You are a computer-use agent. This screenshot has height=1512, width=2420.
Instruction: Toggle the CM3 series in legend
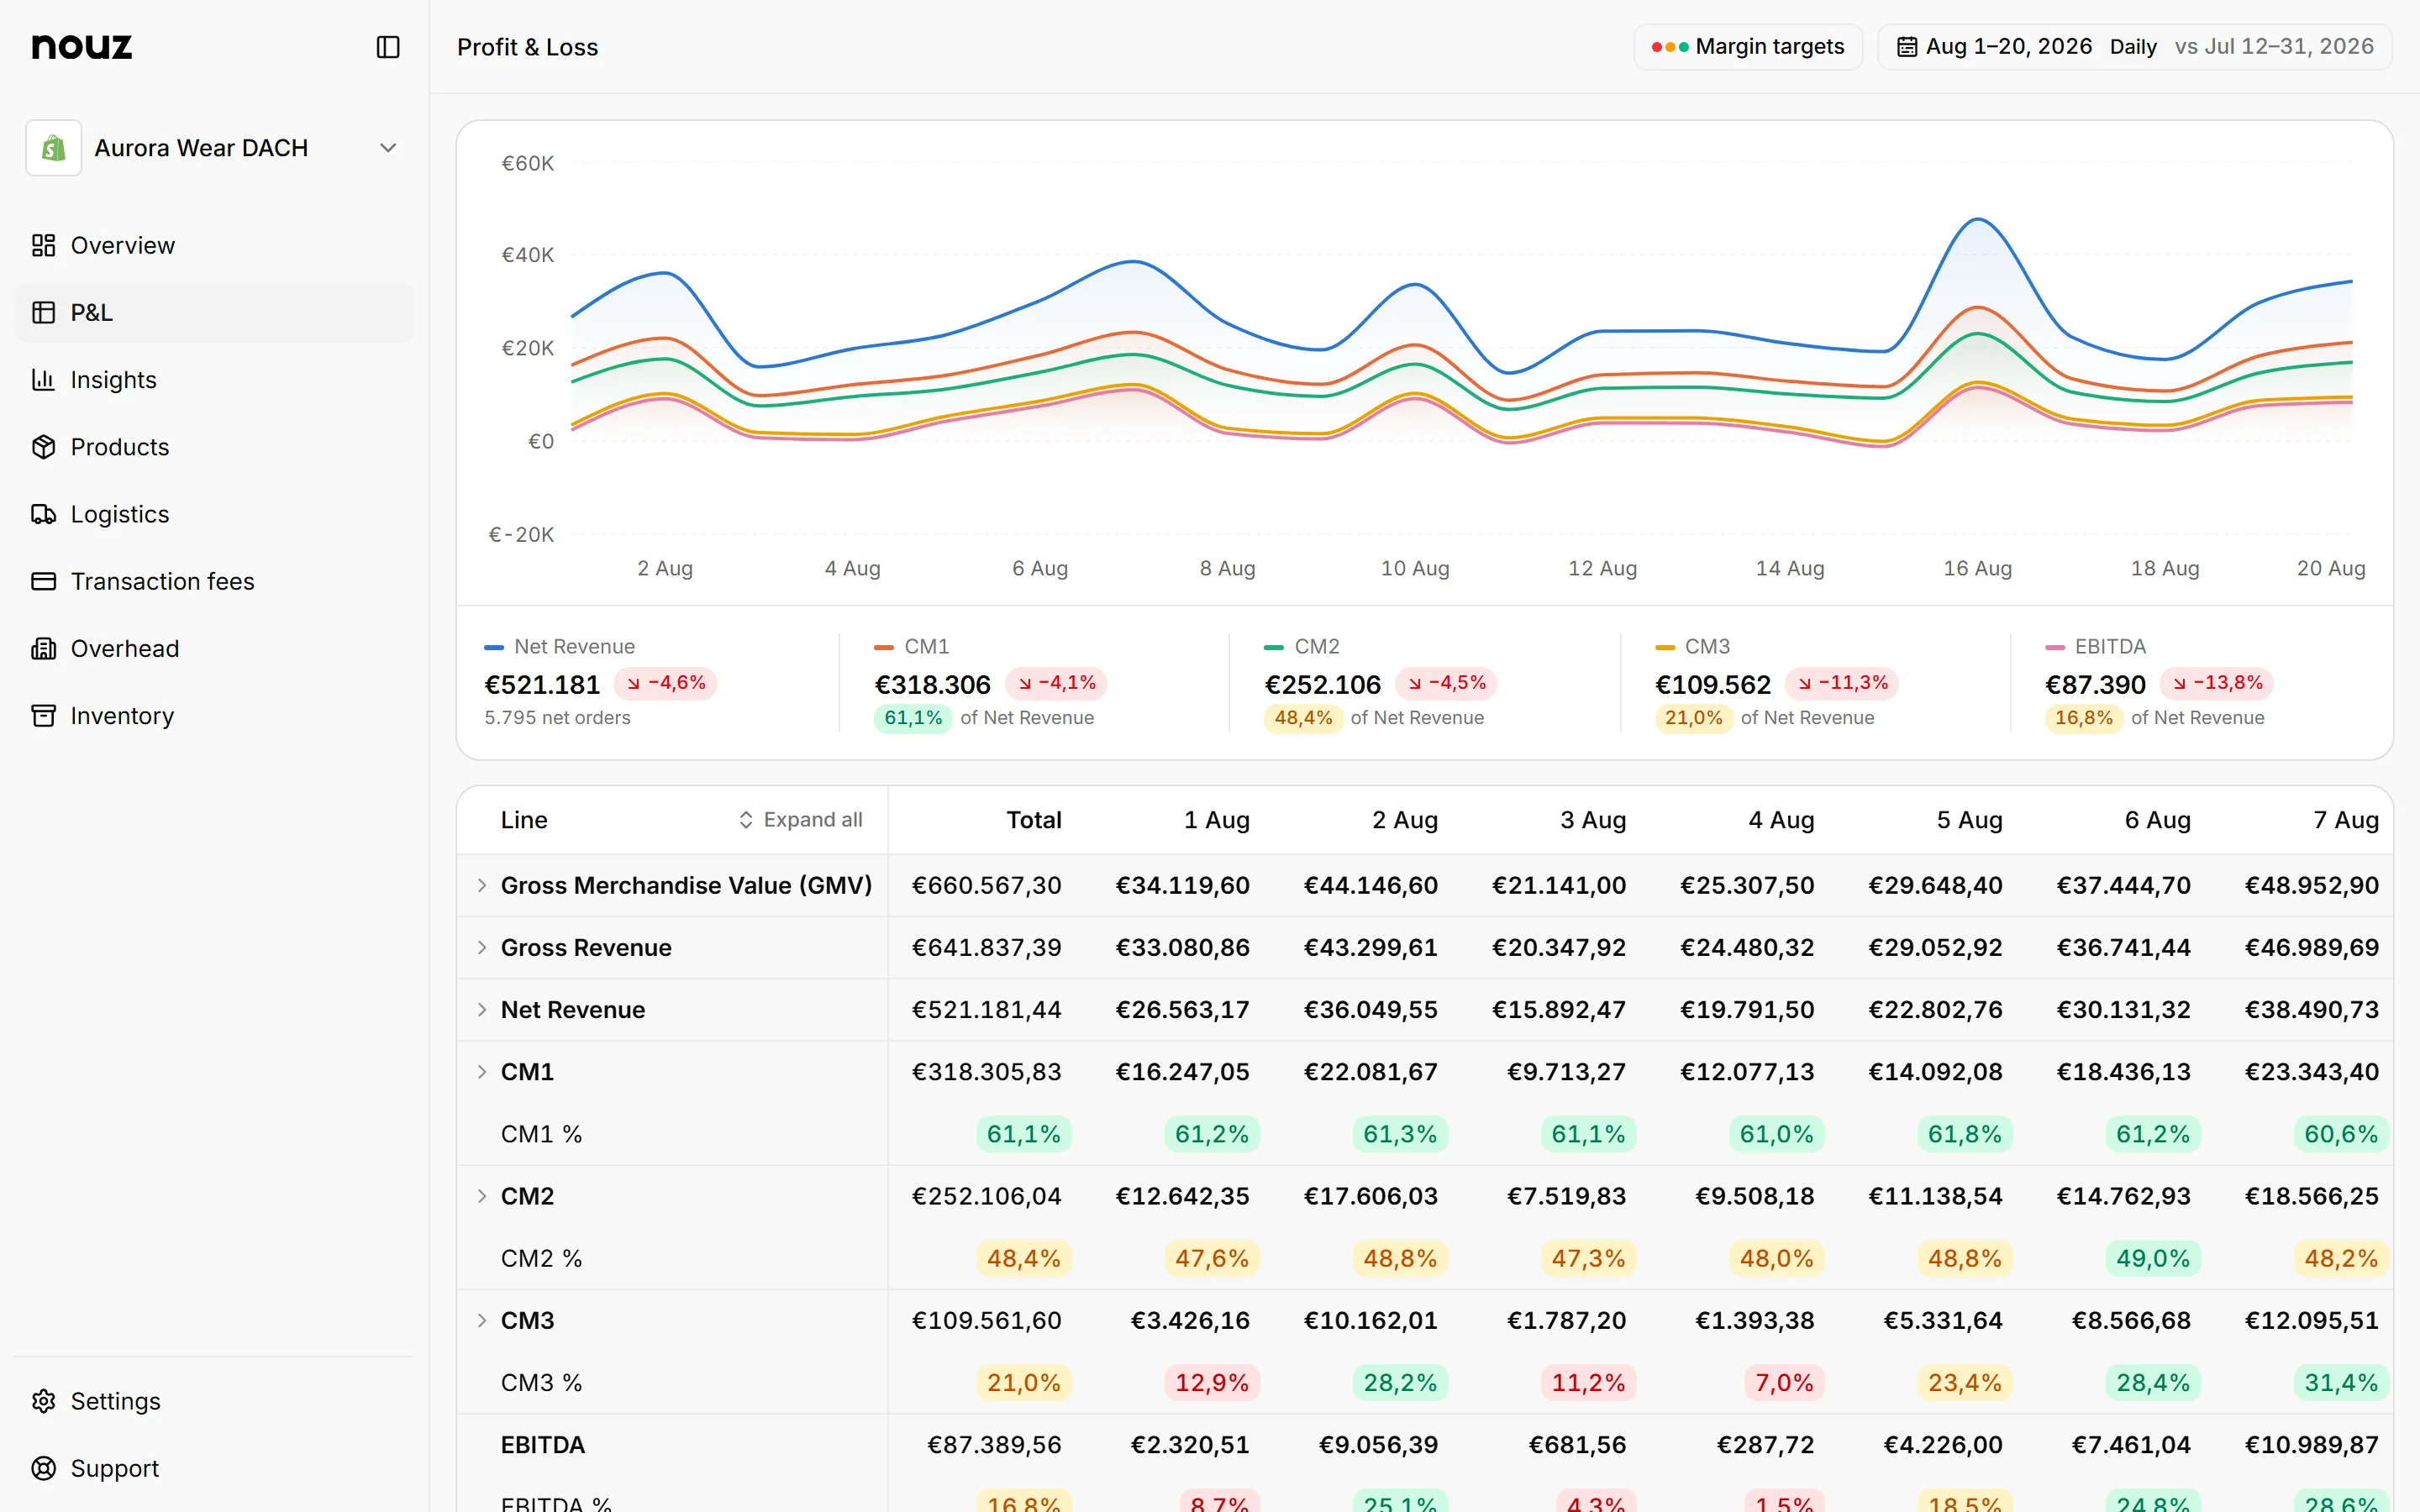[1692, 647]
